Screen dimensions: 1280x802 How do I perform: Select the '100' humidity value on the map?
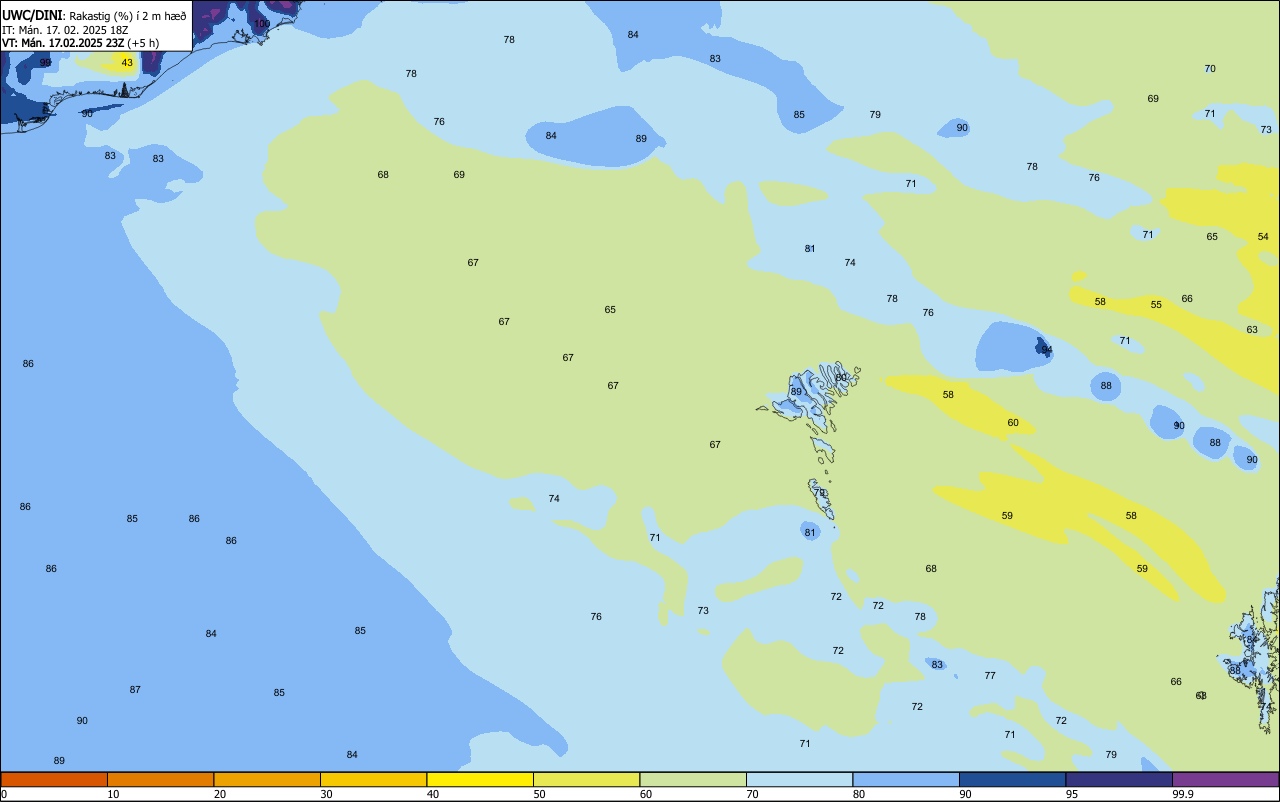coord(262,23)
